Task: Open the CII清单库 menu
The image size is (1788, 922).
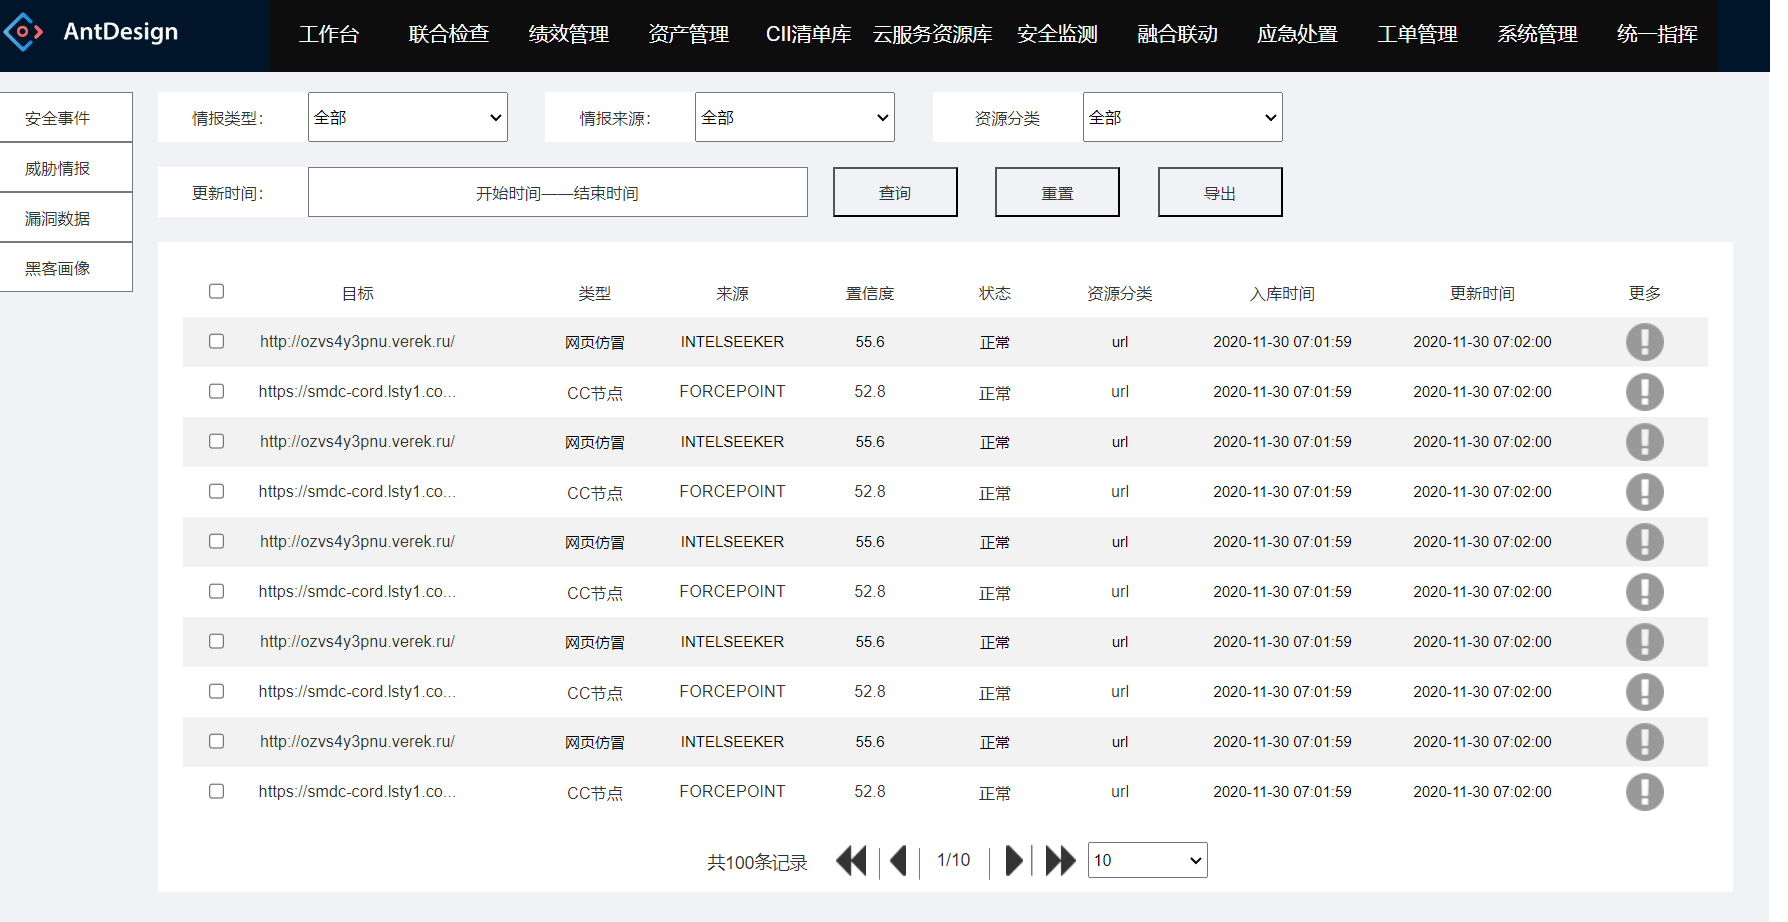Action: coord(809,35)
